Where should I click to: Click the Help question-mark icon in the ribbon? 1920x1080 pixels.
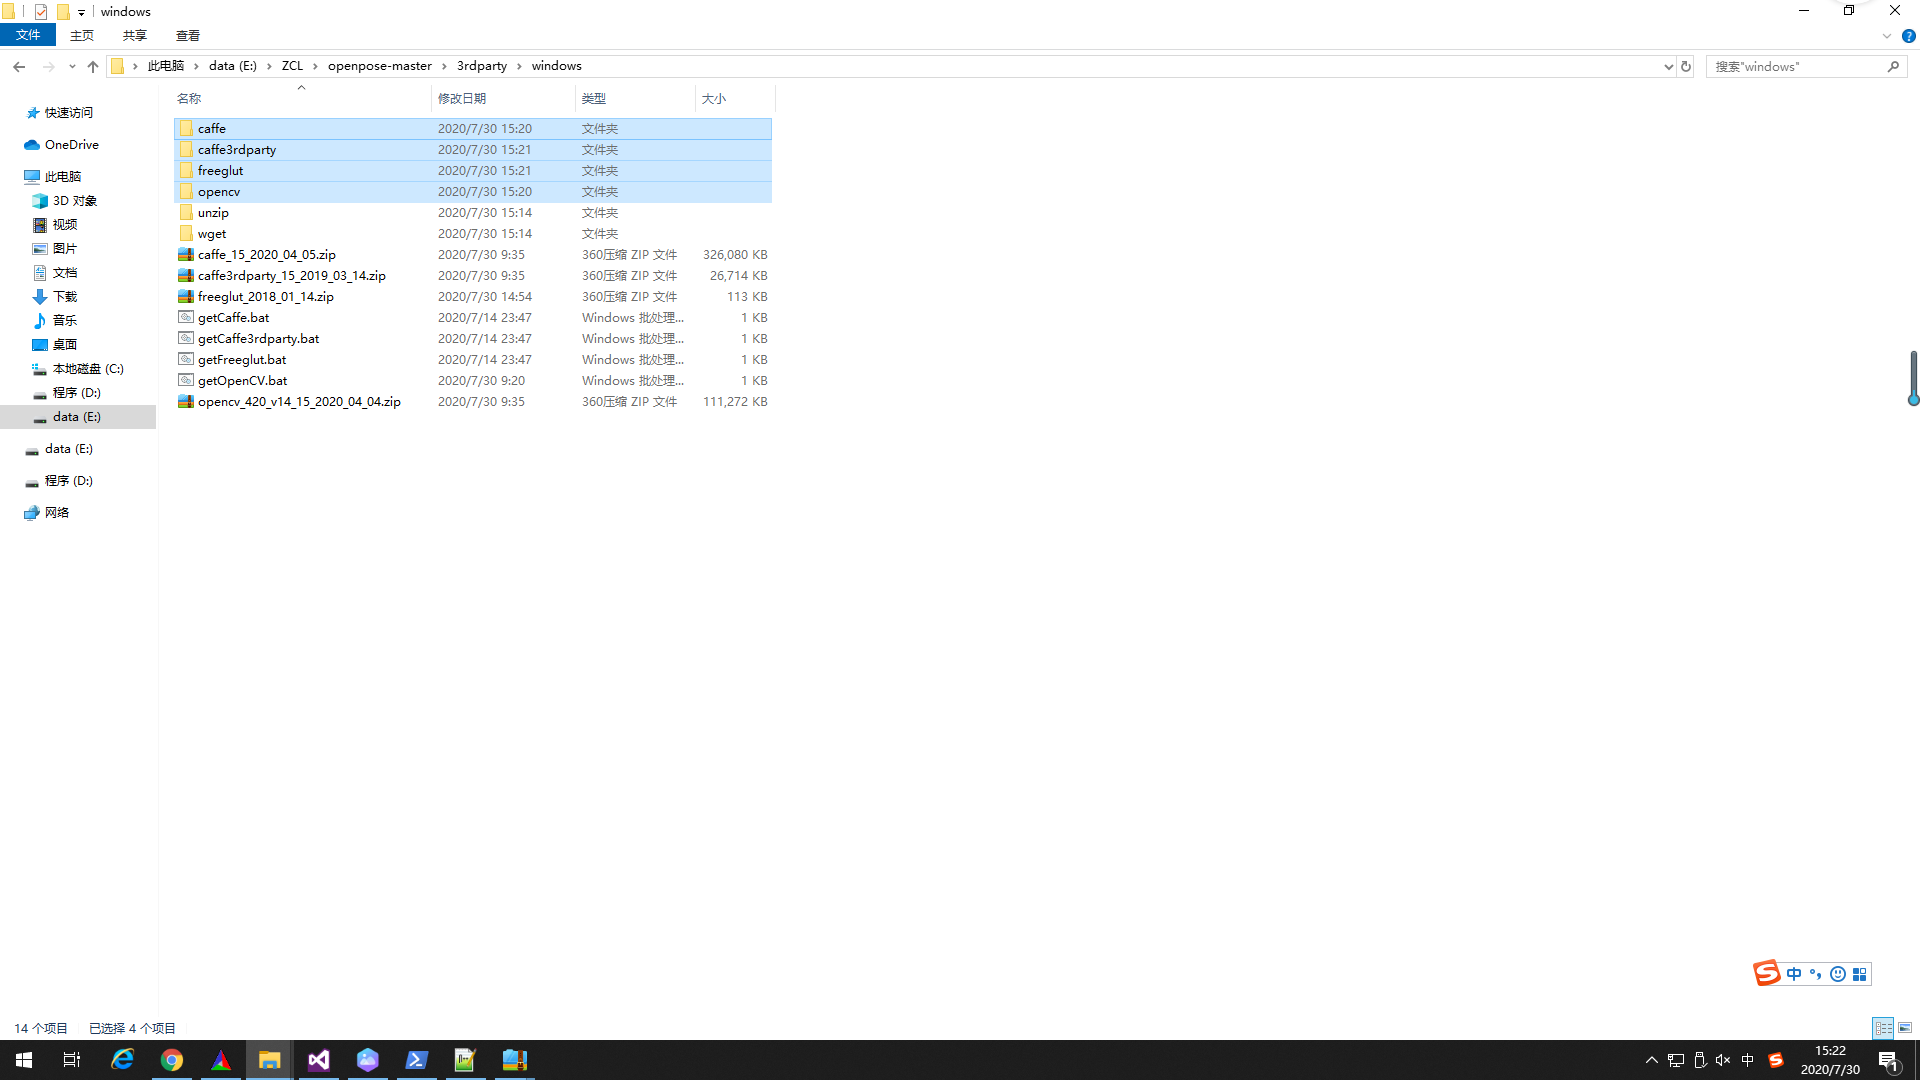[1908, 35]
